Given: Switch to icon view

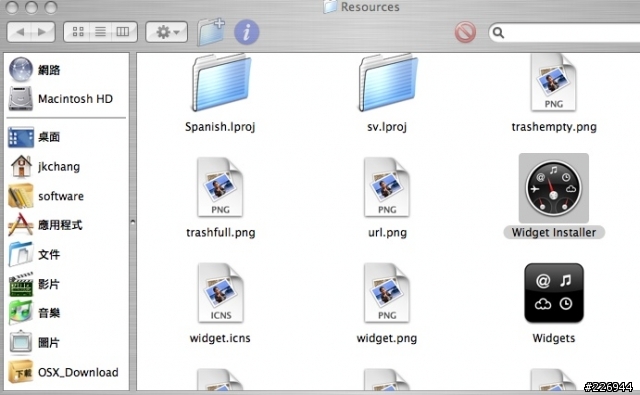Looking at the screenshot, I should (78, 32).
